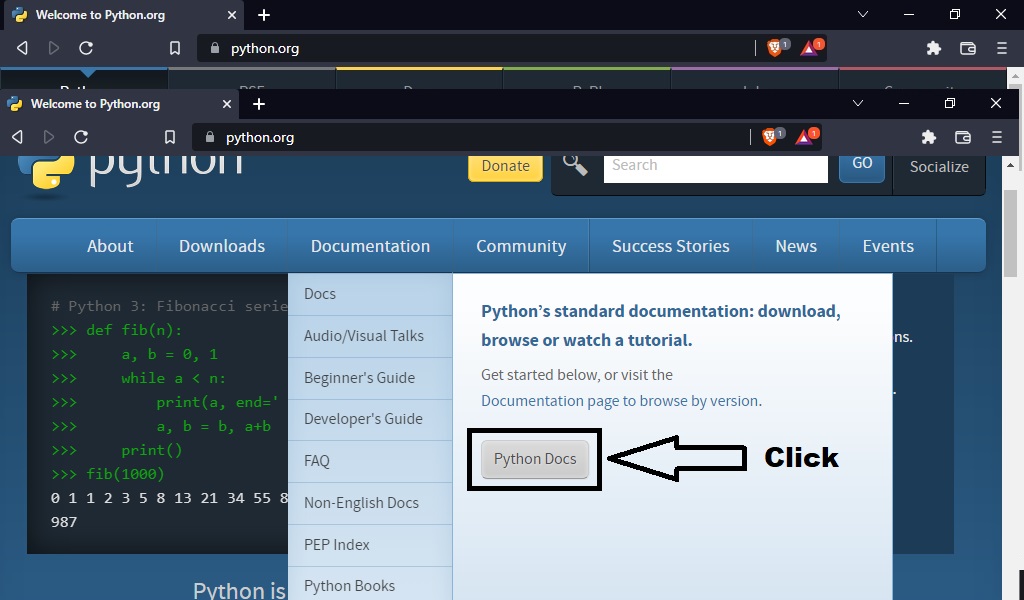Click forward arrow in front browser window

pyautogui.click(x=49, y=137)
